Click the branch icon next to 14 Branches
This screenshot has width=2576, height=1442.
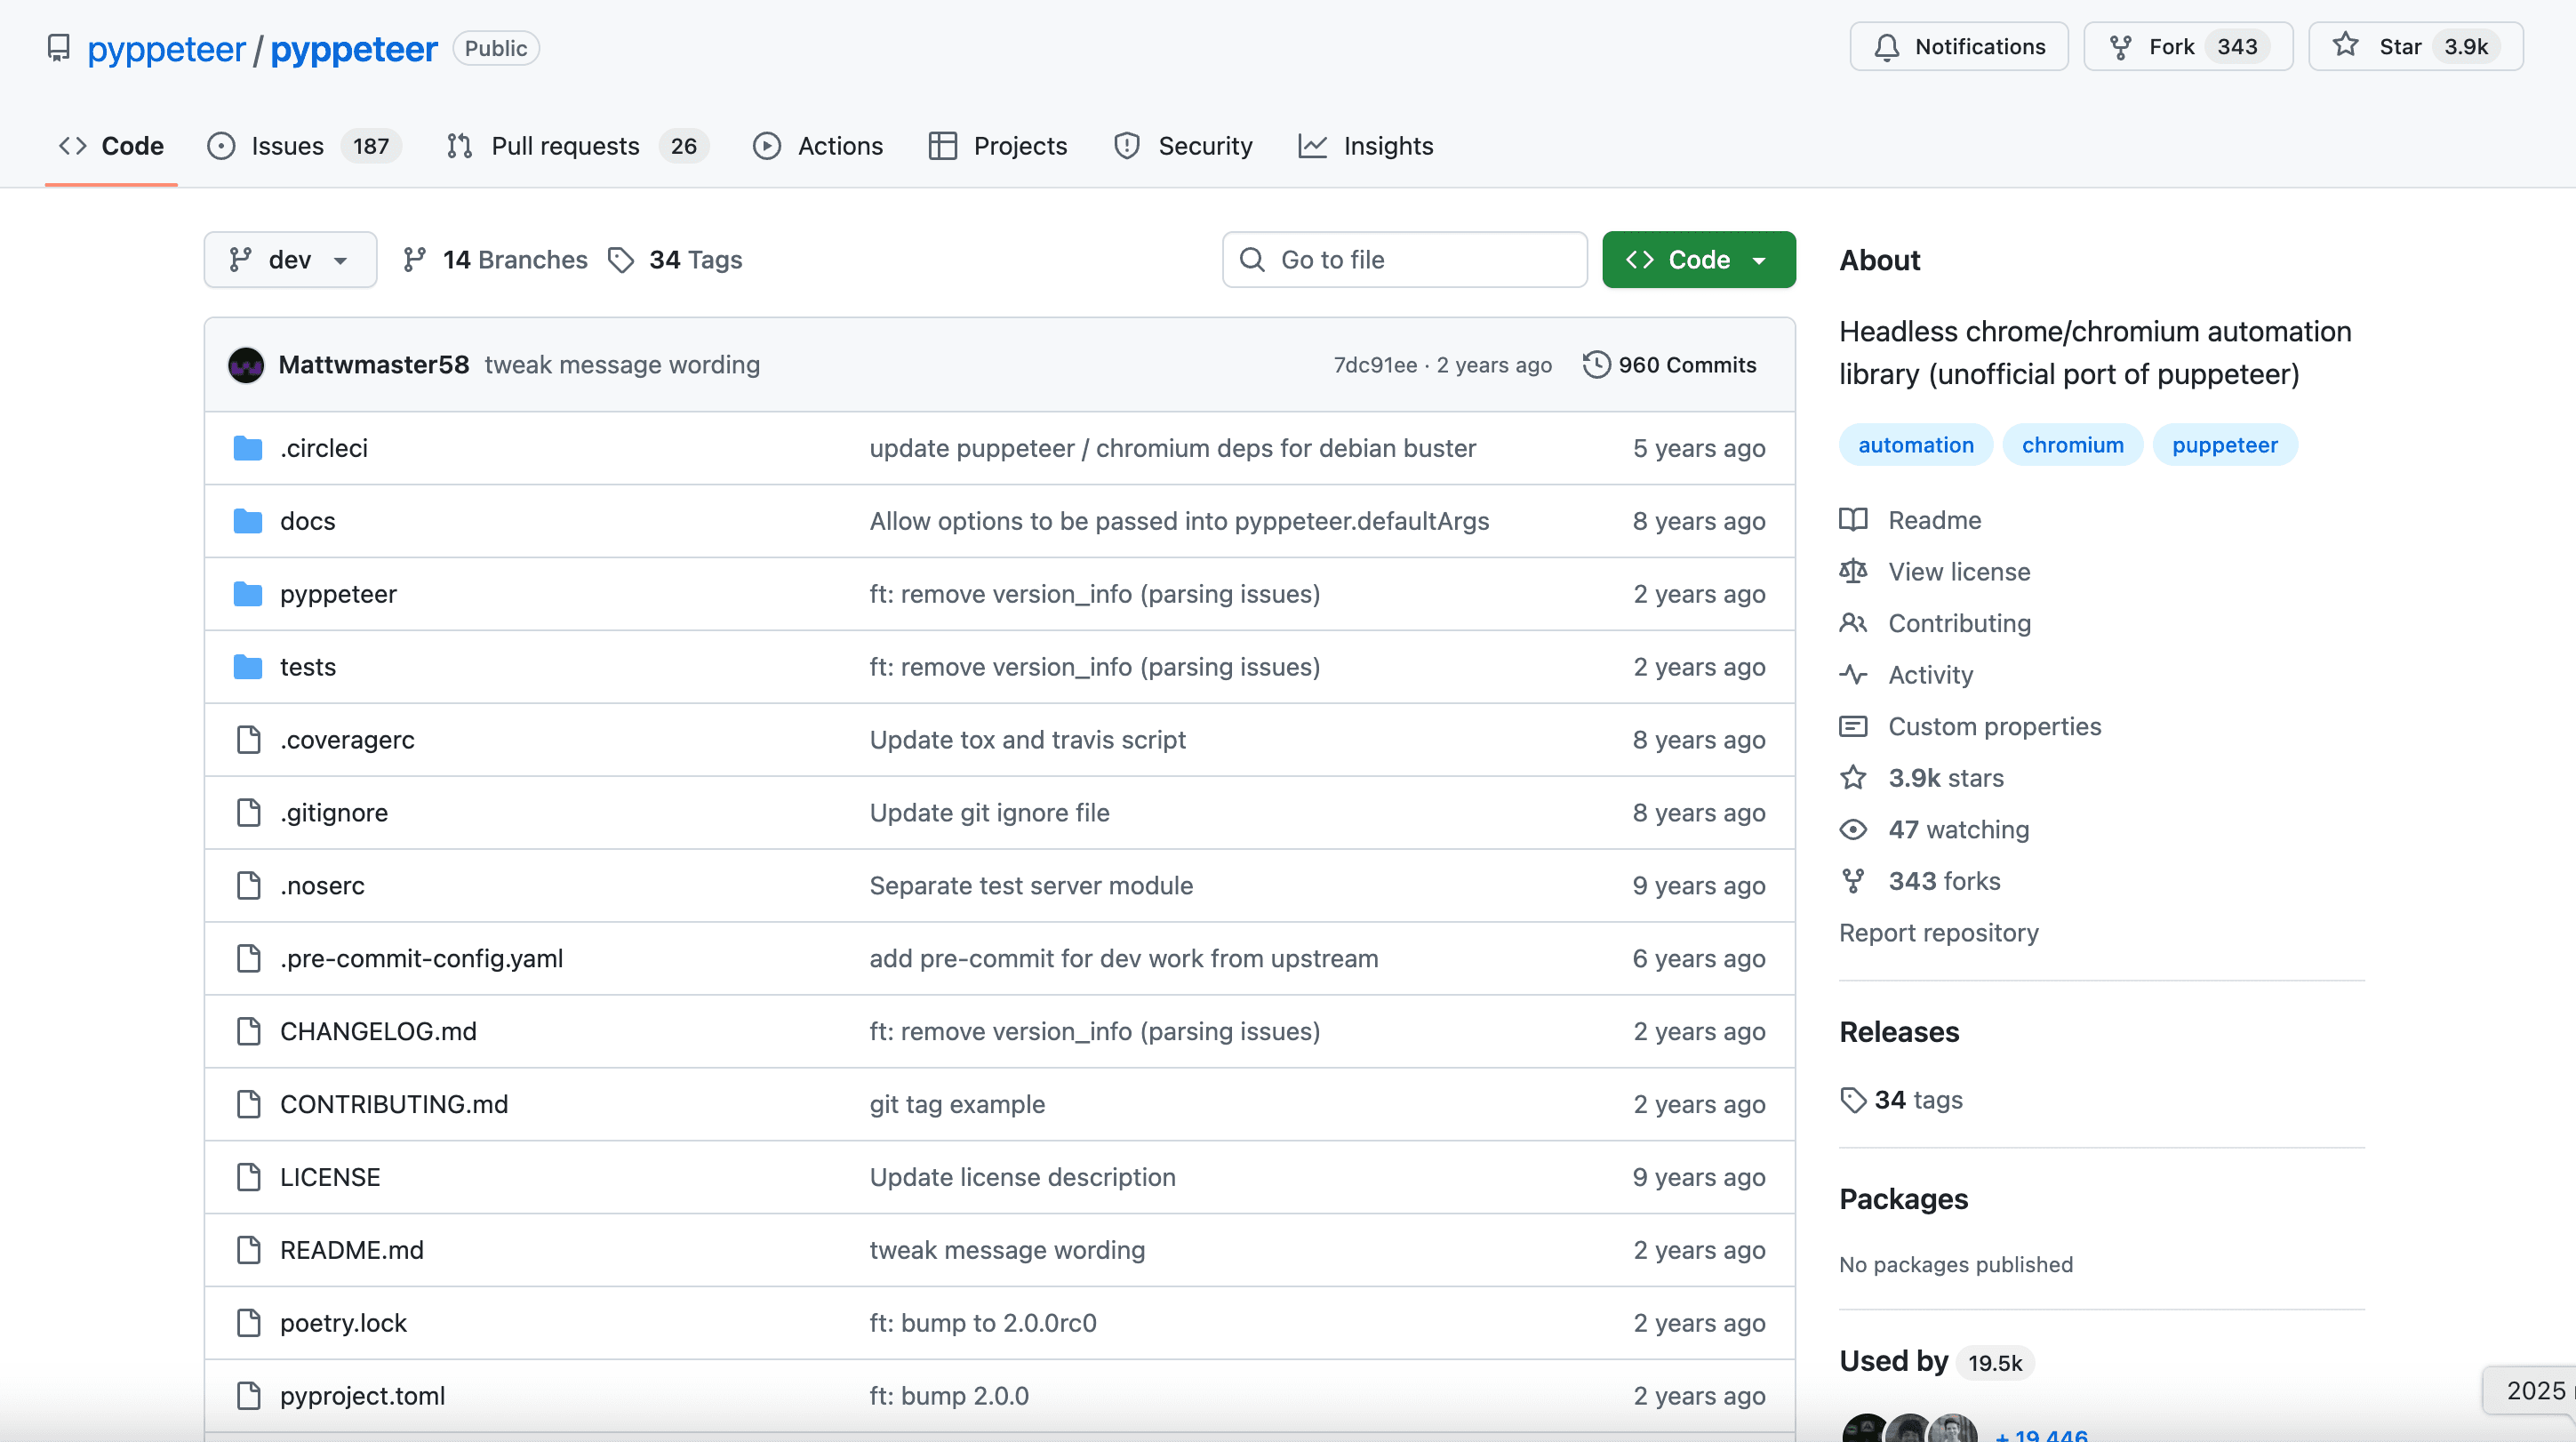[414, 259]
